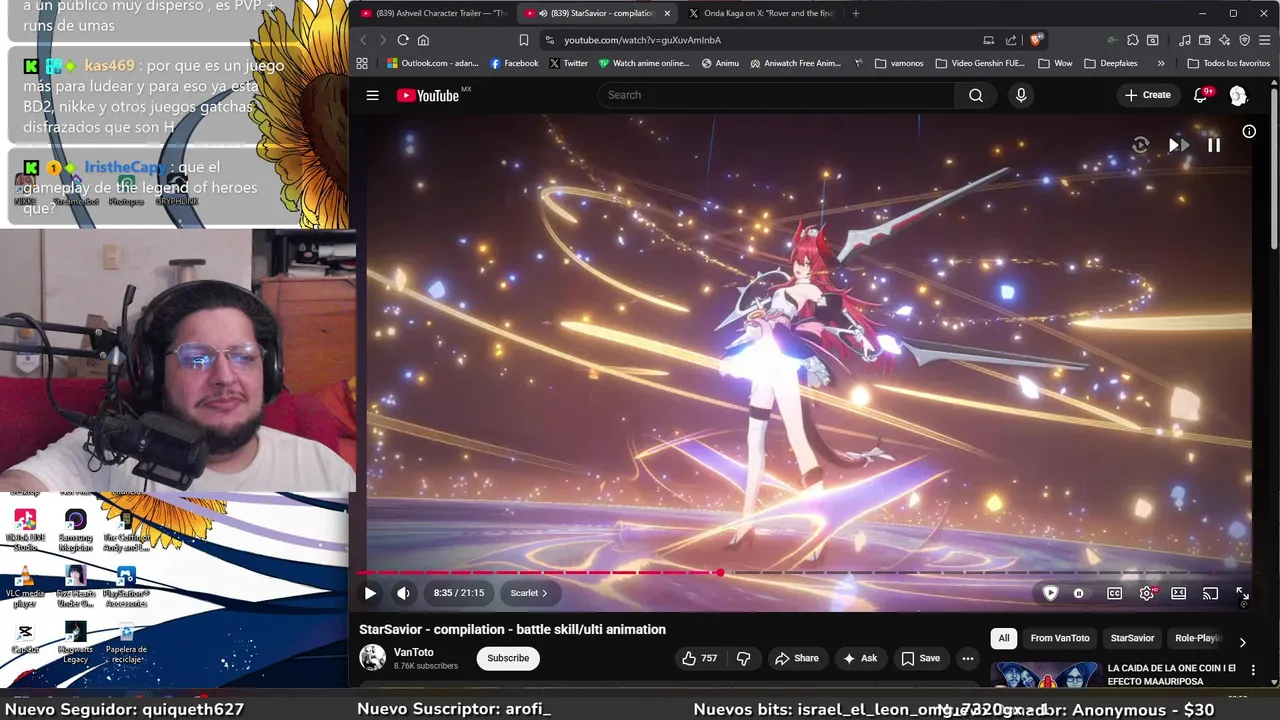Open the browser apps grid in bookmarks bar
Viewport: 1280px width, 720px height.
(362, 63)
